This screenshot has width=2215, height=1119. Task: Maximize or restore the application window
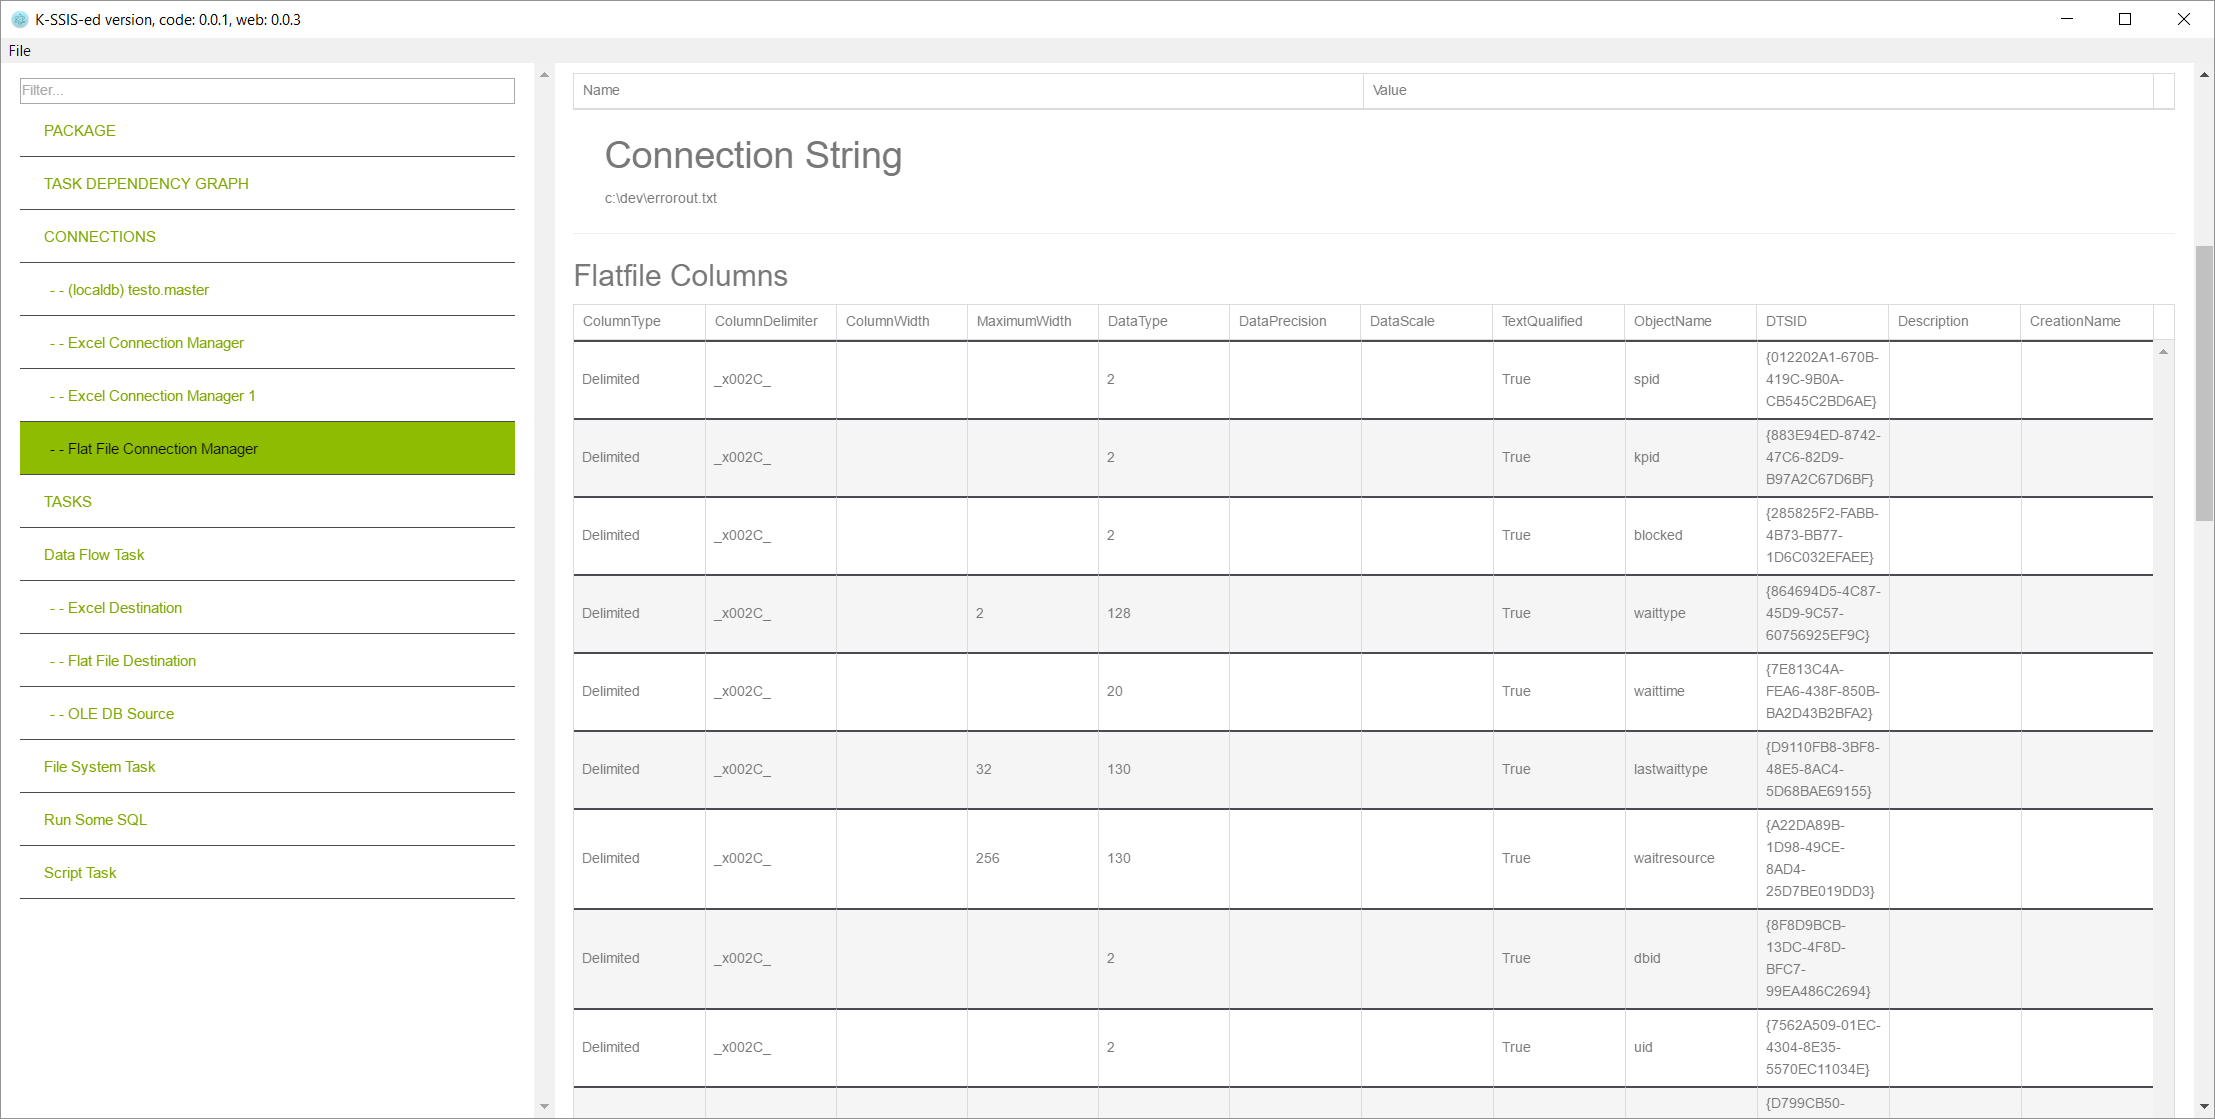tap(2125, 19)
